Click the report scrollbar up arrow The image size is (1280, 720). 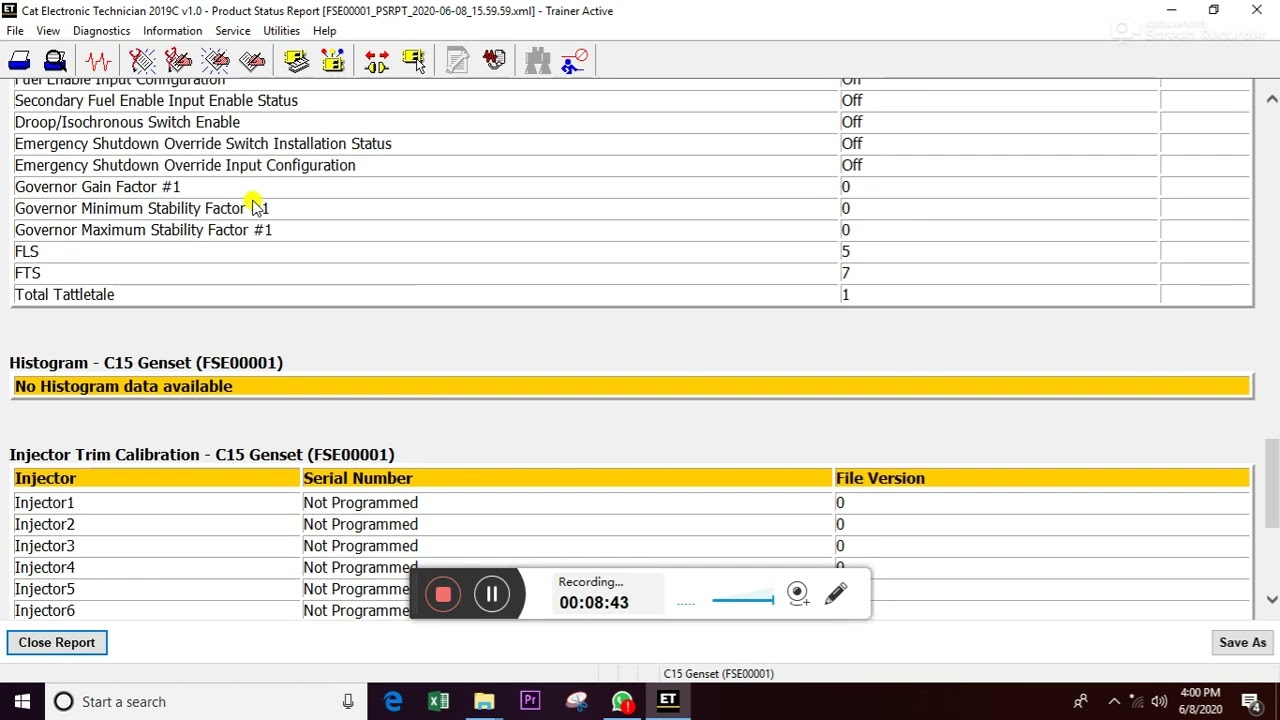tap(1271, 99)
